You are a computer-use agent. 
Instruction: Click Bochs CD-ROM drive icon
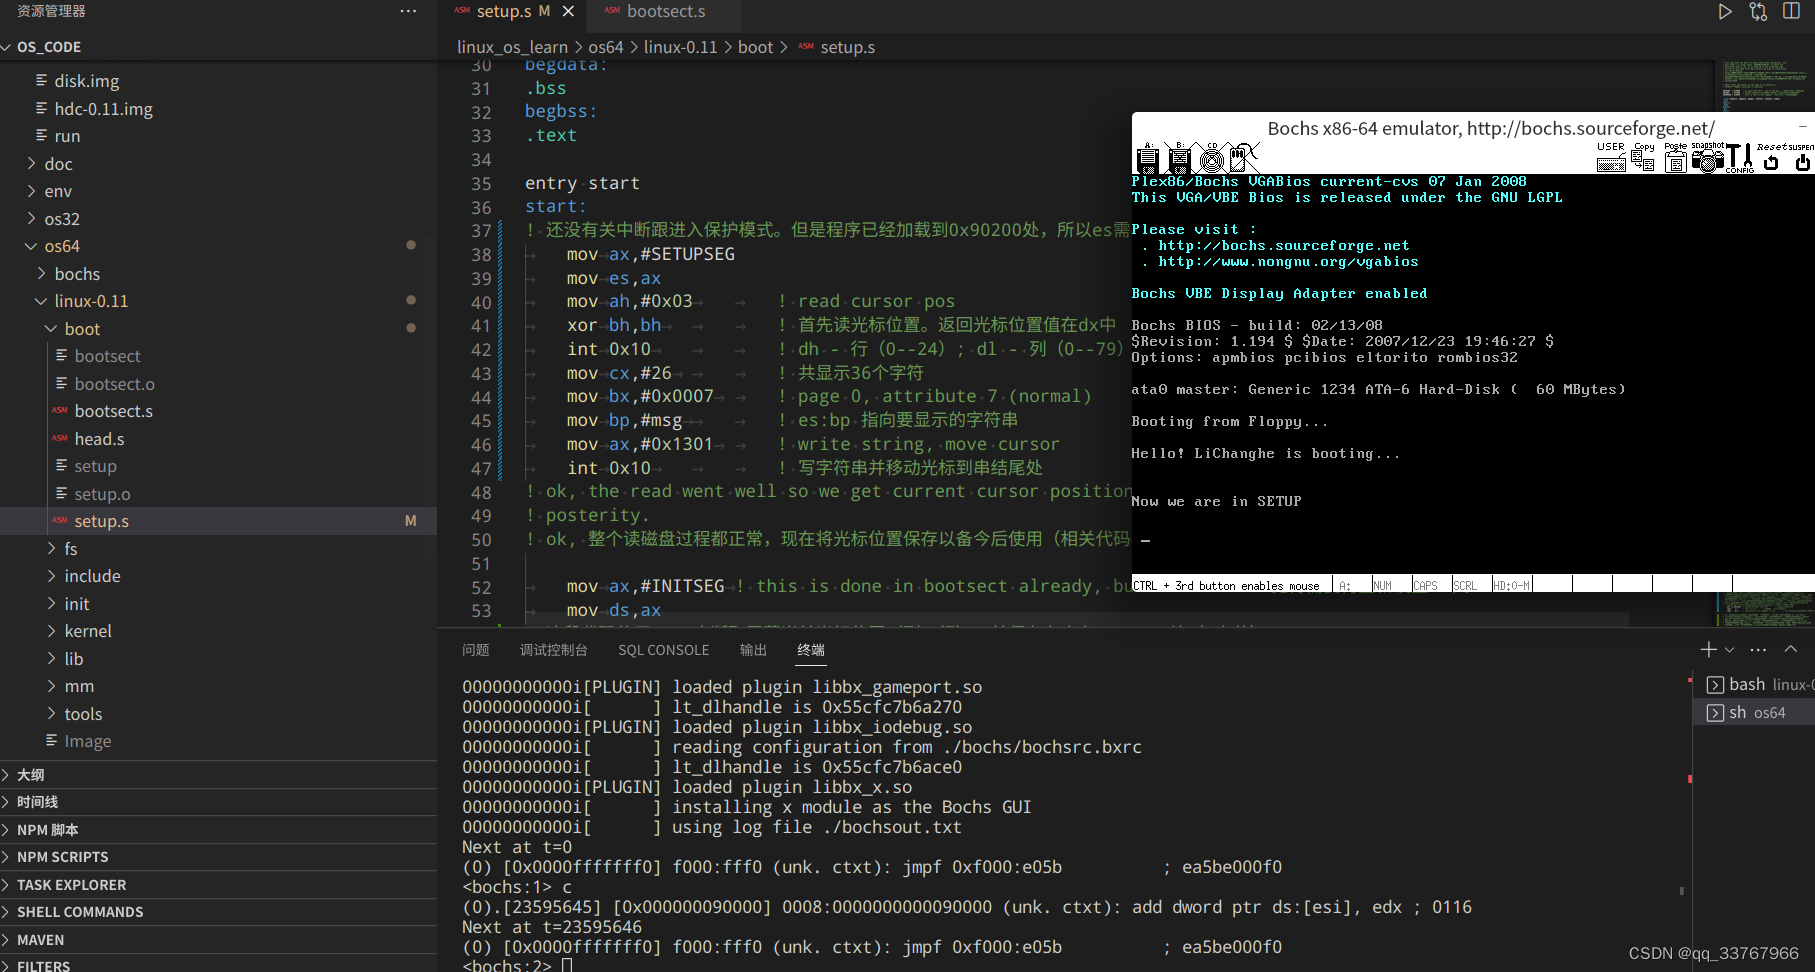[1212, 158]
